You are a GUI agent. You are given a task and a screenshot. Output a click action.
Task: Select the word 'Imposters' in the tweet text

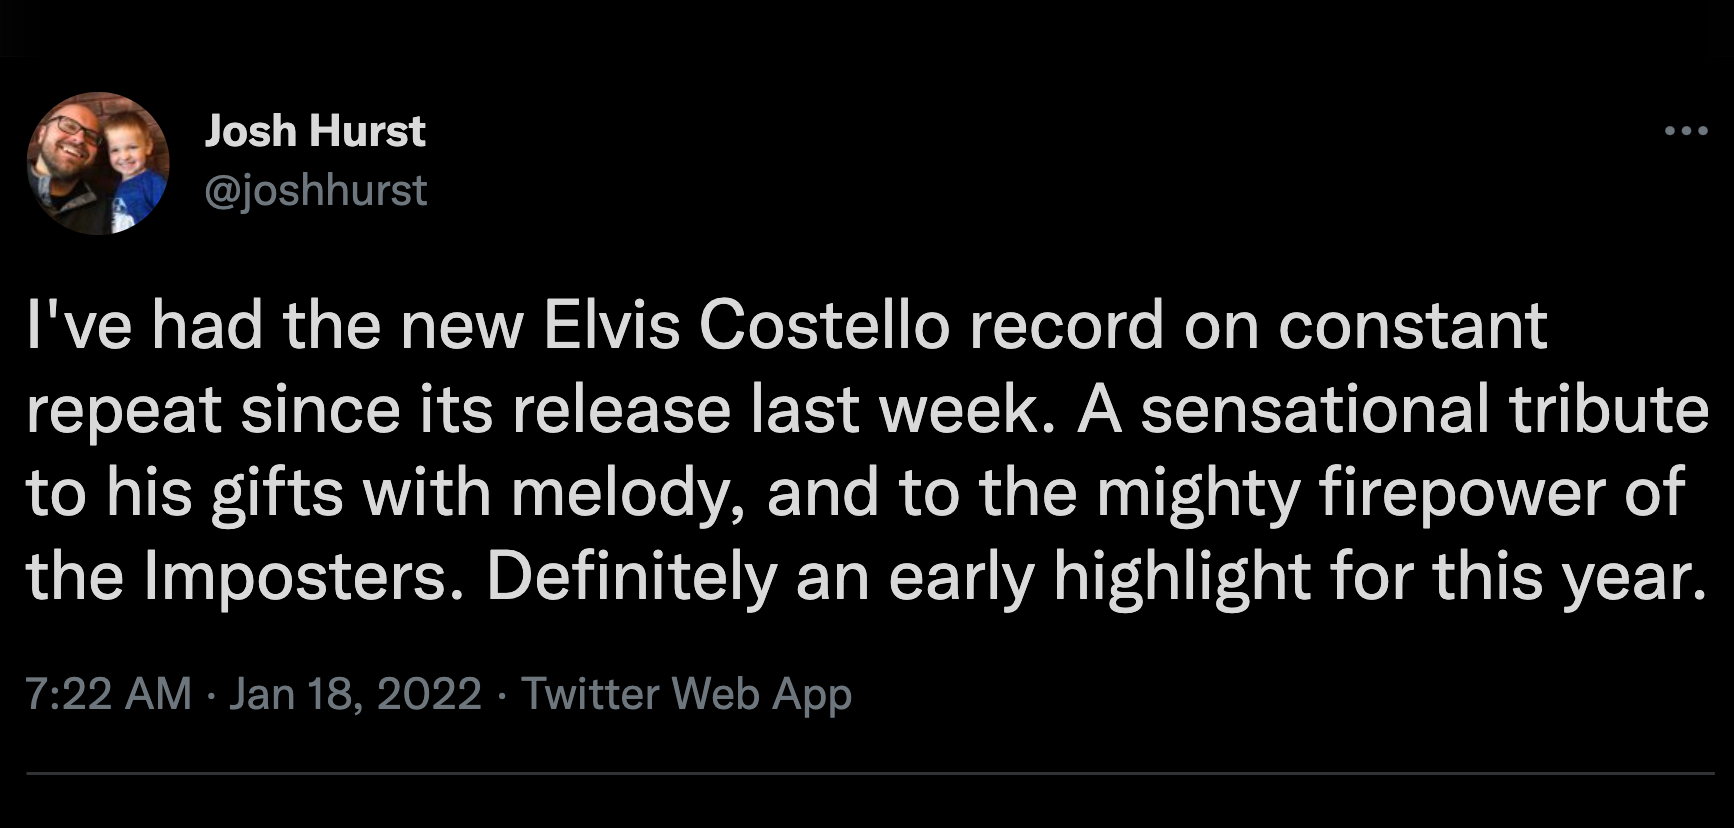click(294, 578)
